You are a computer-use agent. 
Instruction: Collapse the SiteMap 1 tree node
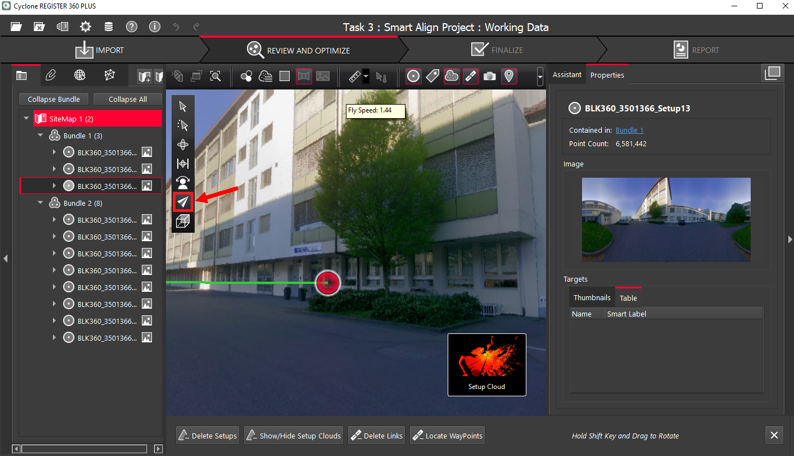click(27, 118)
